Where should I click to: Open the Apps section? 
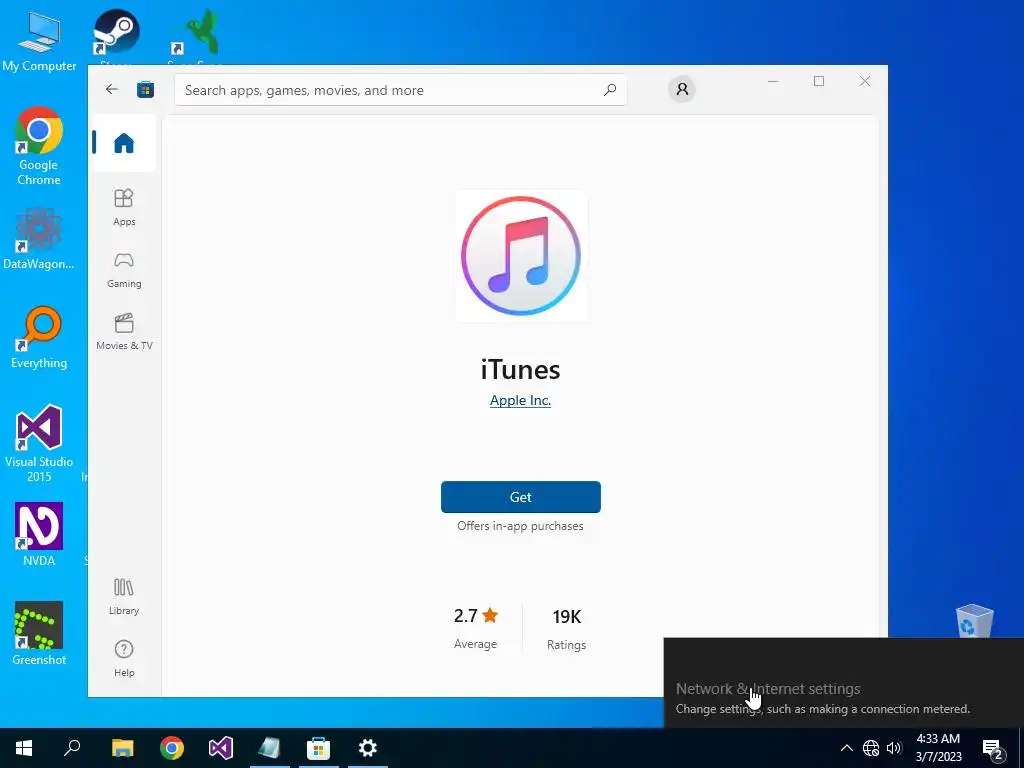pos(124,207)
